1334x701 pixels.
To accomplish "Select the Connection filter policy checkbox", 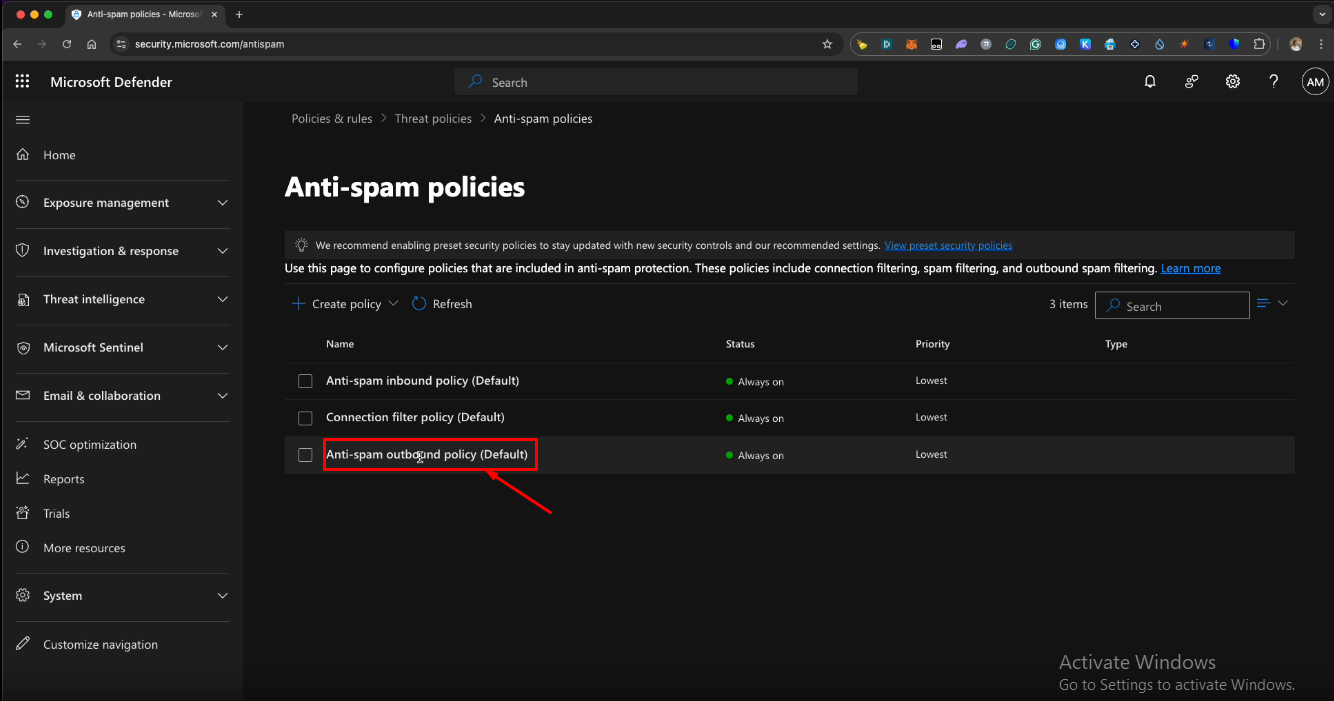I will [x=305, y=418].
